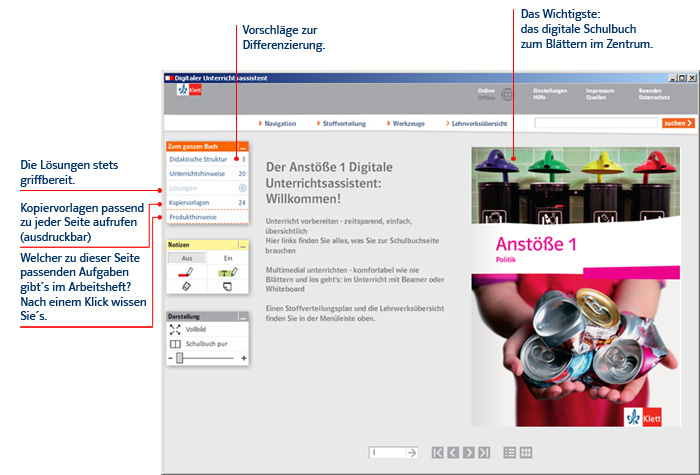This screenshot has height=475, width=700.
Task: Collapse the Zum ganzen Buch panel
Action: [243, 146]
